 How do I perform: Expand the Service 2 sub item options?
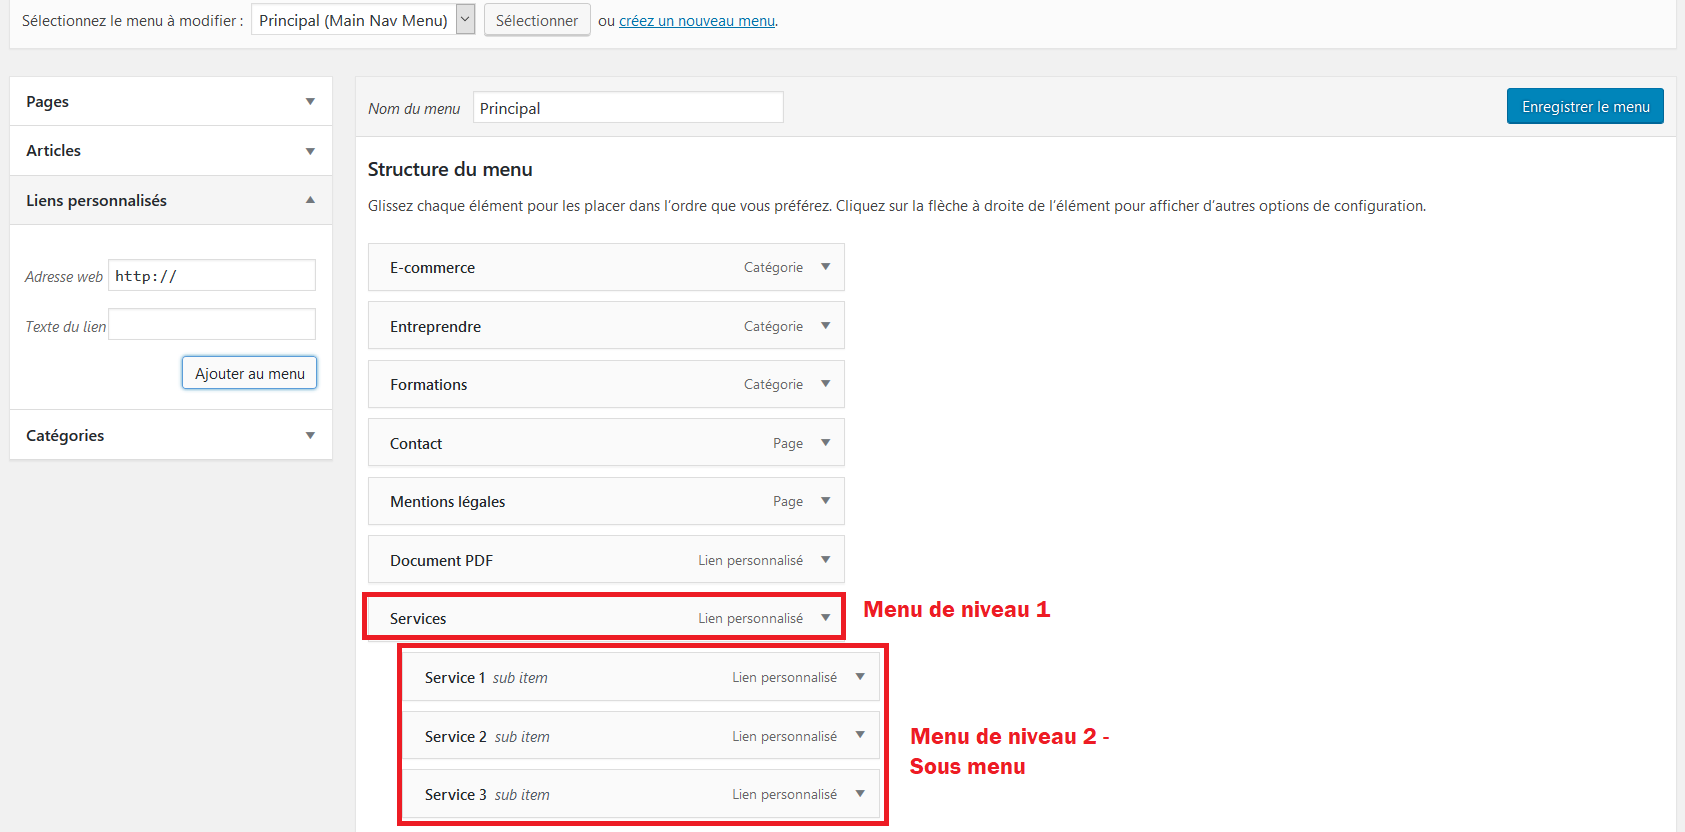tap(860, 736)
